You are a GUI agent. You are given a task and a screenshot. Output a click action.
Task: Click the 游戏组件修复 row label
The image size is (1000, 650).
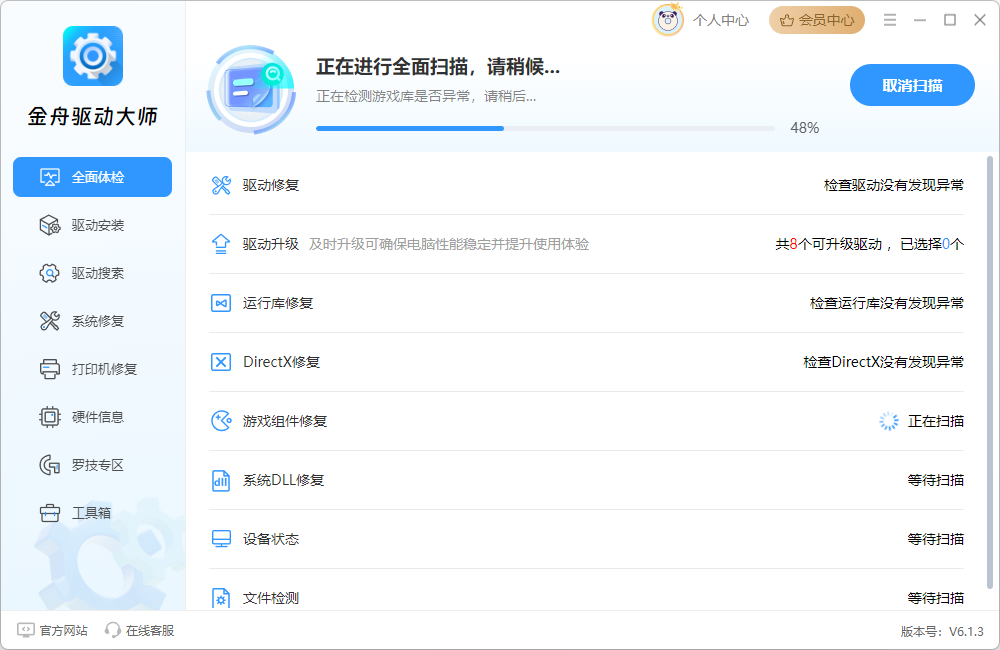pyautogui.click(x=285, y=421)
